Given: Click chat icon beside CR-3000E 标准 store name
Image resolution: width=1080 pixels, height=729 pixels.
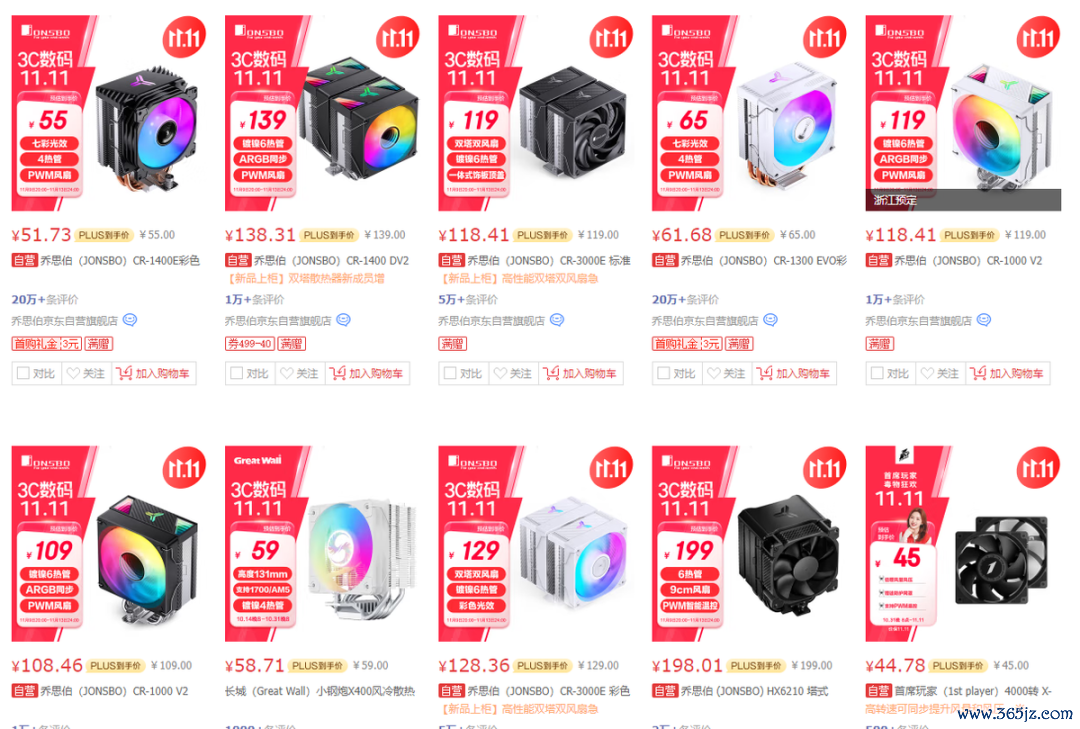Looking at the screenshot, I should pos(557,320).
